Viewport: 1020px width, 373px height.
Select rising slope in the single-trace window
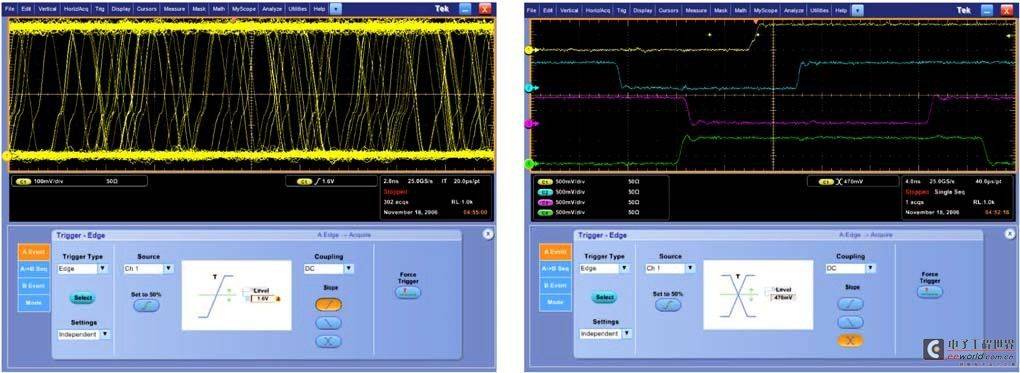(329, 304)
